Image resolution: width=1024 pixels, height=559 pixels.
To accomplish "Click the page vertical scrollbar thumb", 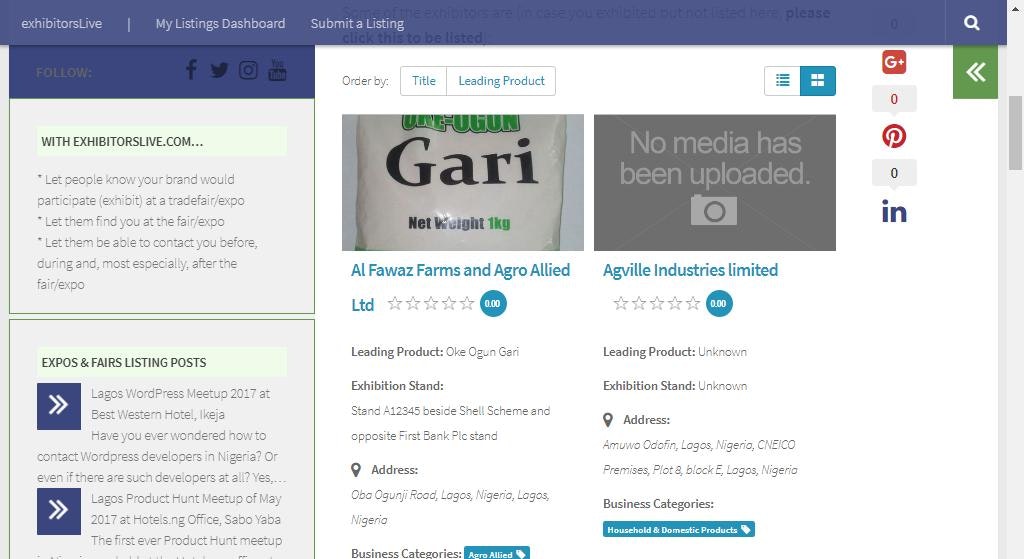I will 1015,133.
